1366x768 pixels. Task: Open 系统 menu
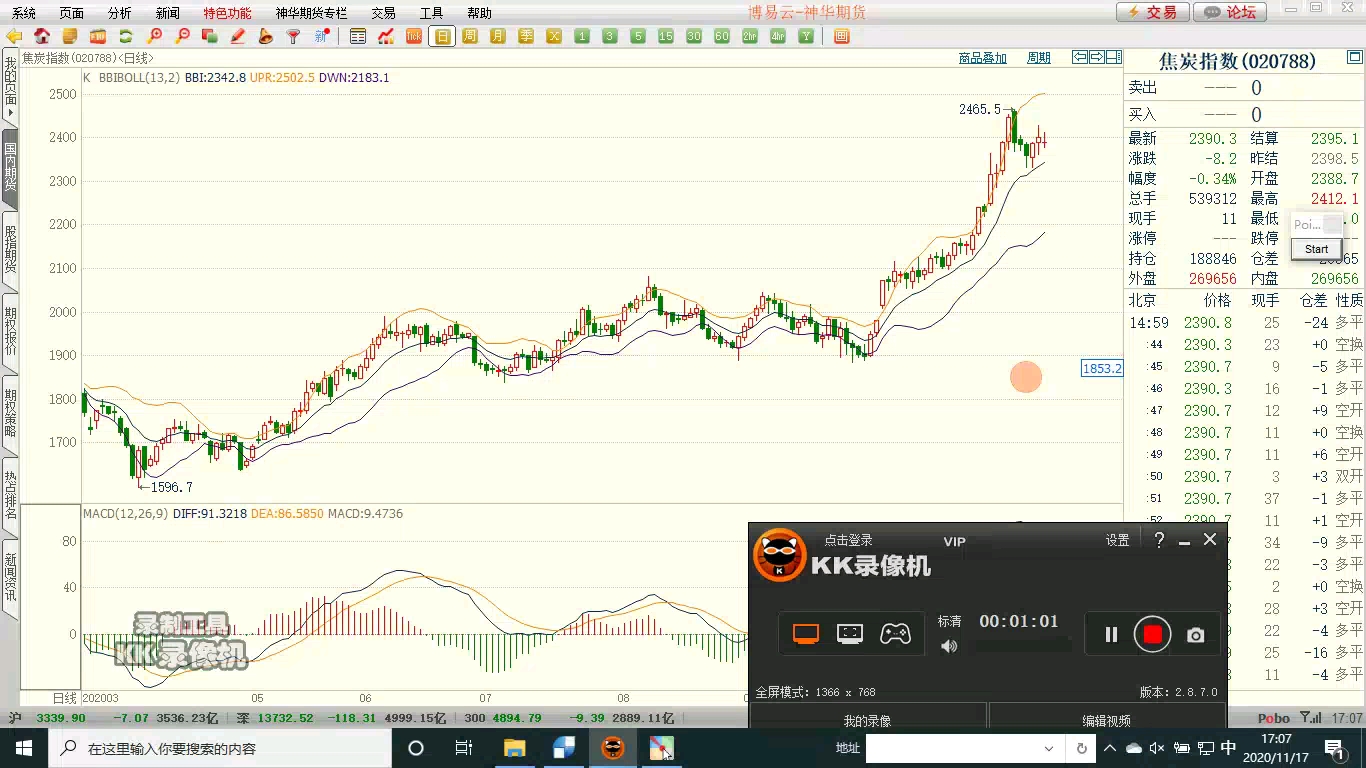pos(24,13)
